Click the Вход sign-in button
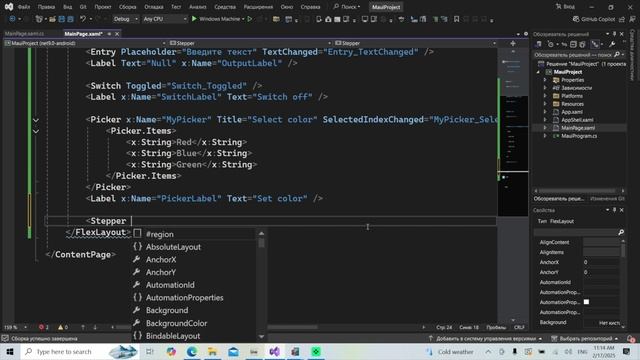Viewport: 640px width, 360px height. [x=565, y=7]
